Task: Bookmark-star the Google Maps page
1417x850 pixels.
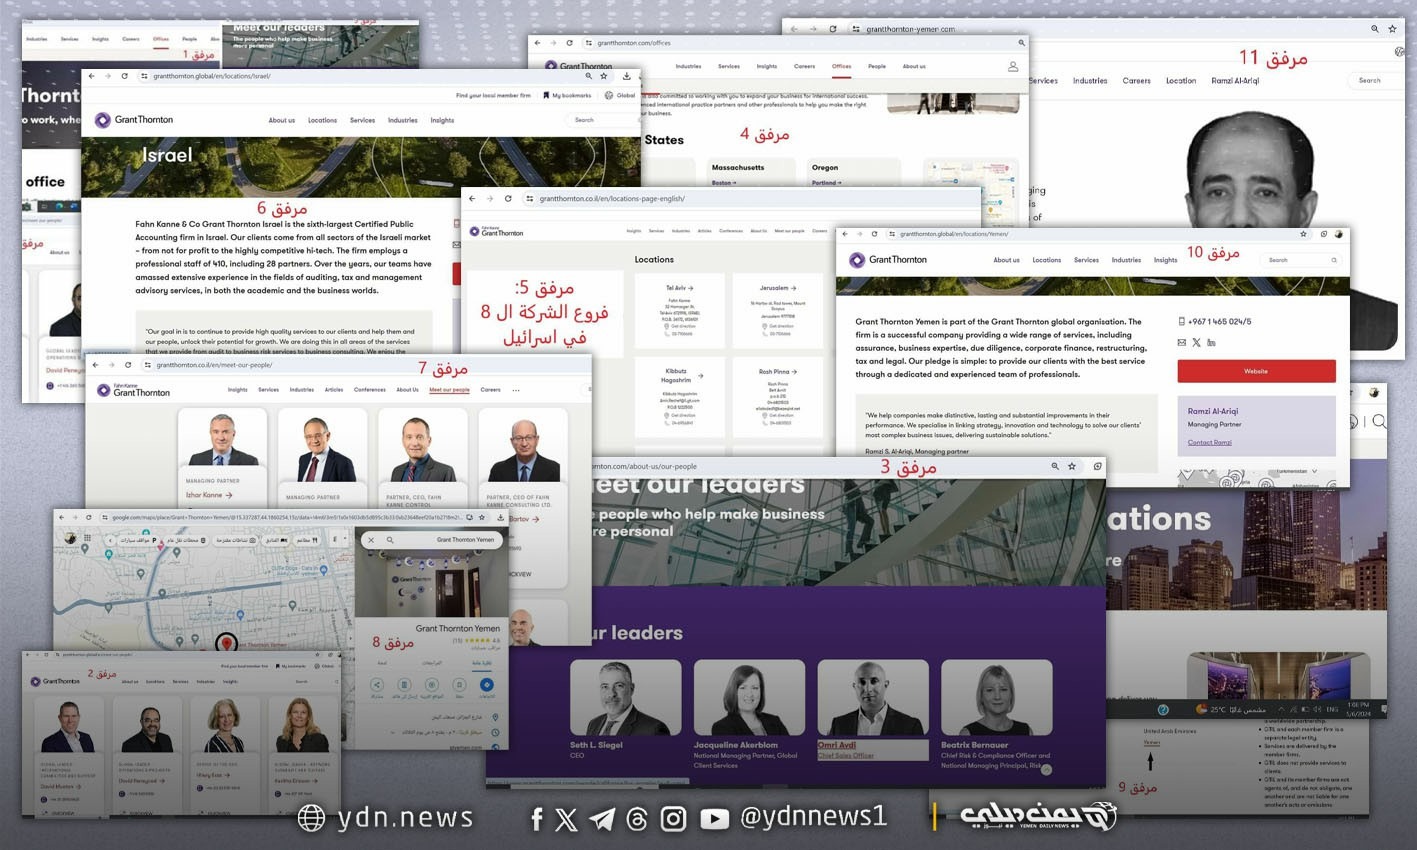Action: (482, 518)
